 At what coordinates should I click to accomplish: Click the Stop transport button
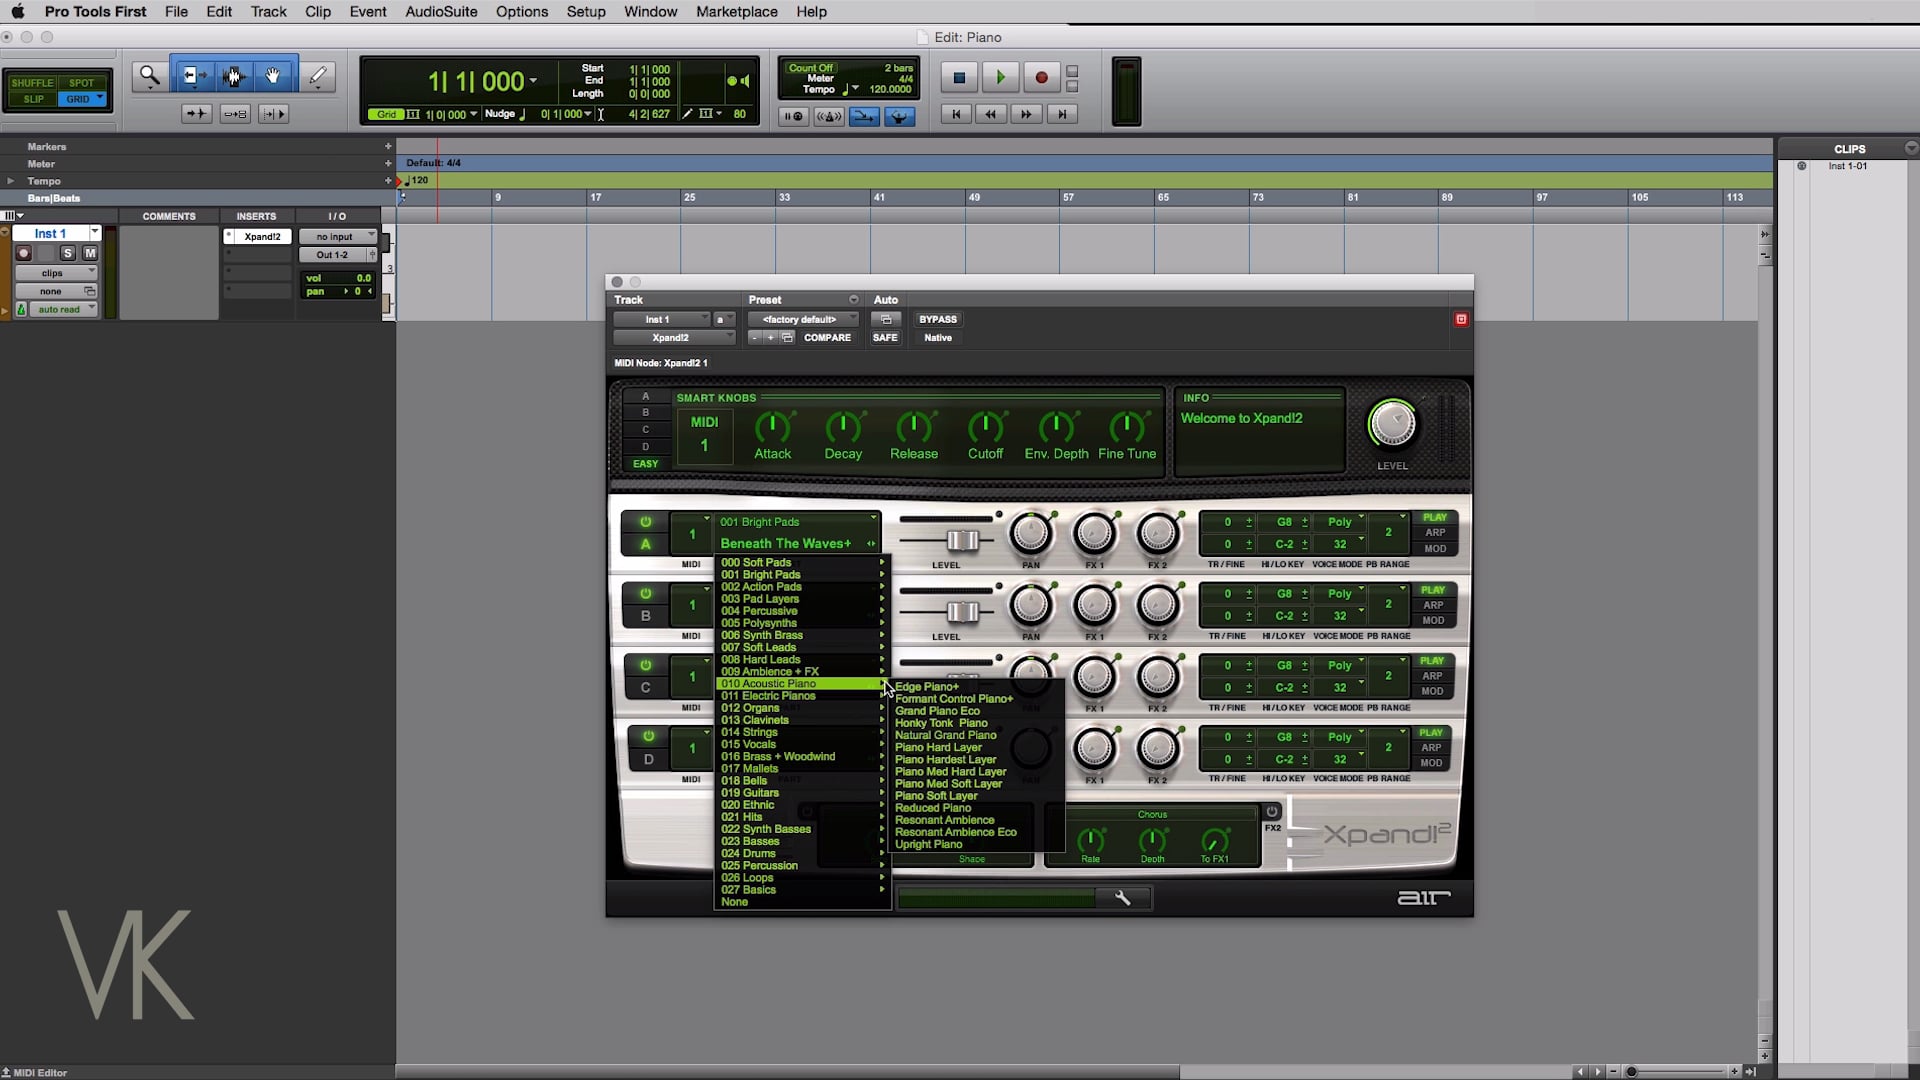959,77
